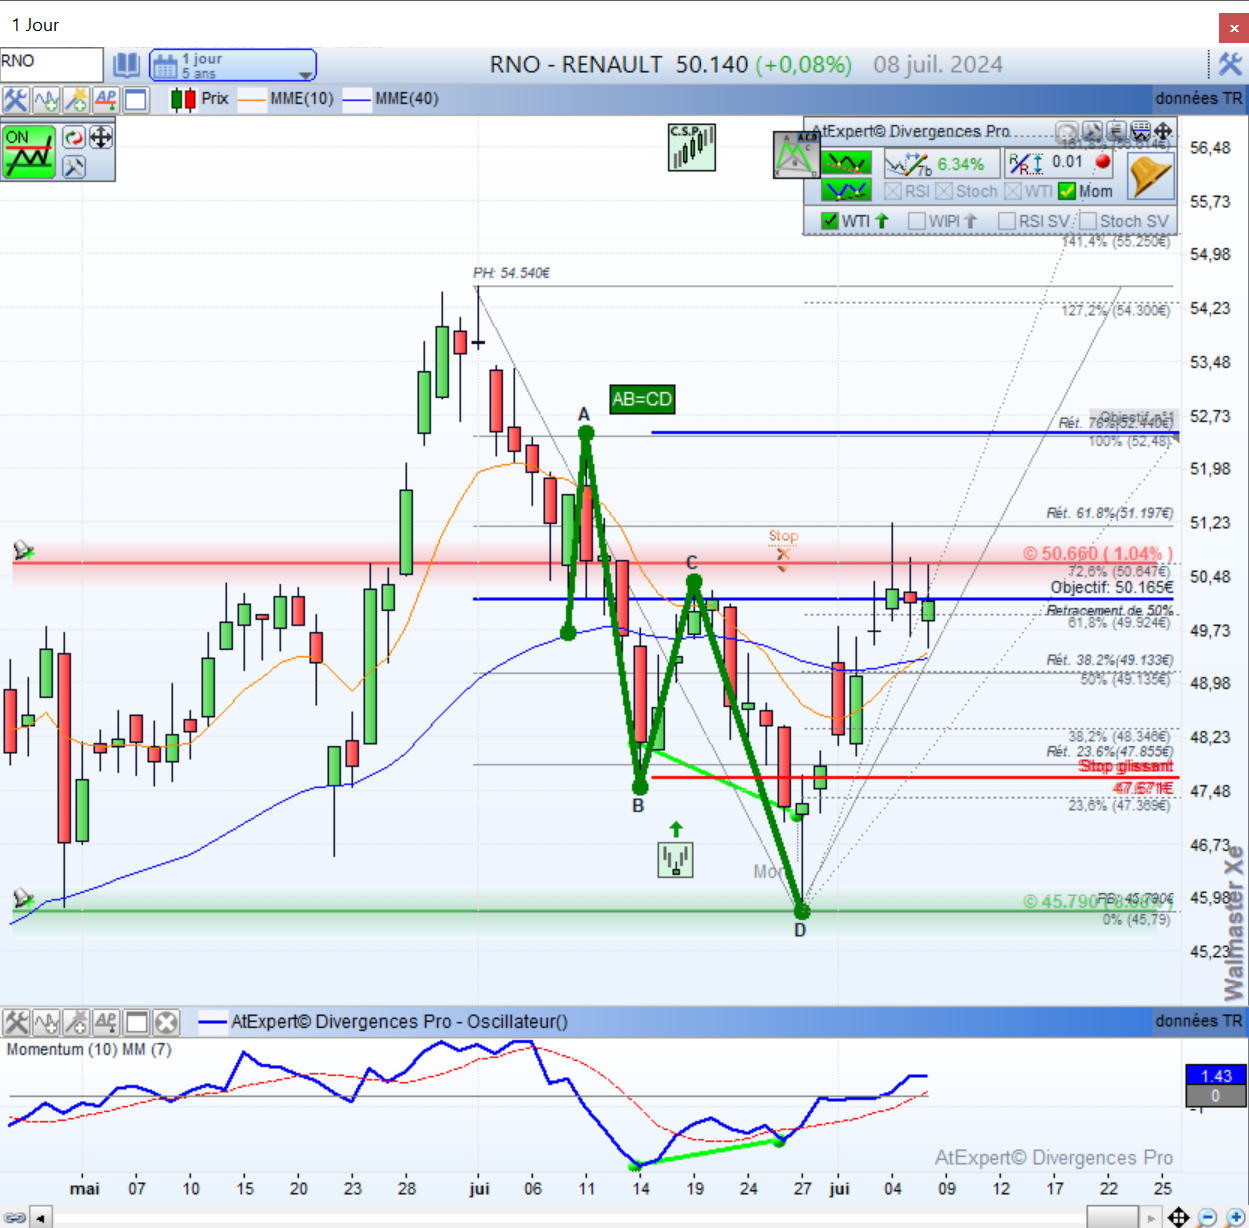
Task: Toggle the RSI checkbox
Action: tap(893, 191)
